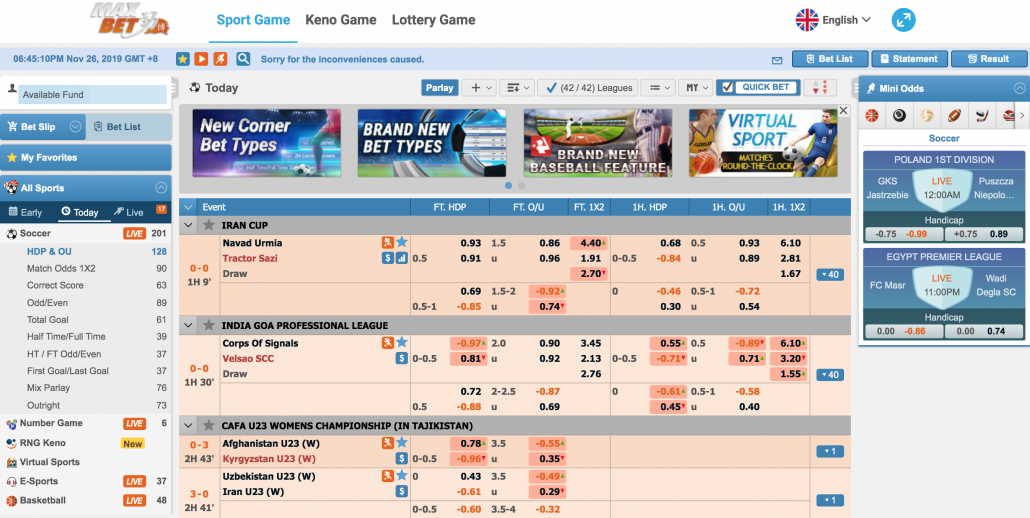Toggle the QUICK BET checkbox
This screenshot has height=518, width=1030.
click(x=727, y=87)
